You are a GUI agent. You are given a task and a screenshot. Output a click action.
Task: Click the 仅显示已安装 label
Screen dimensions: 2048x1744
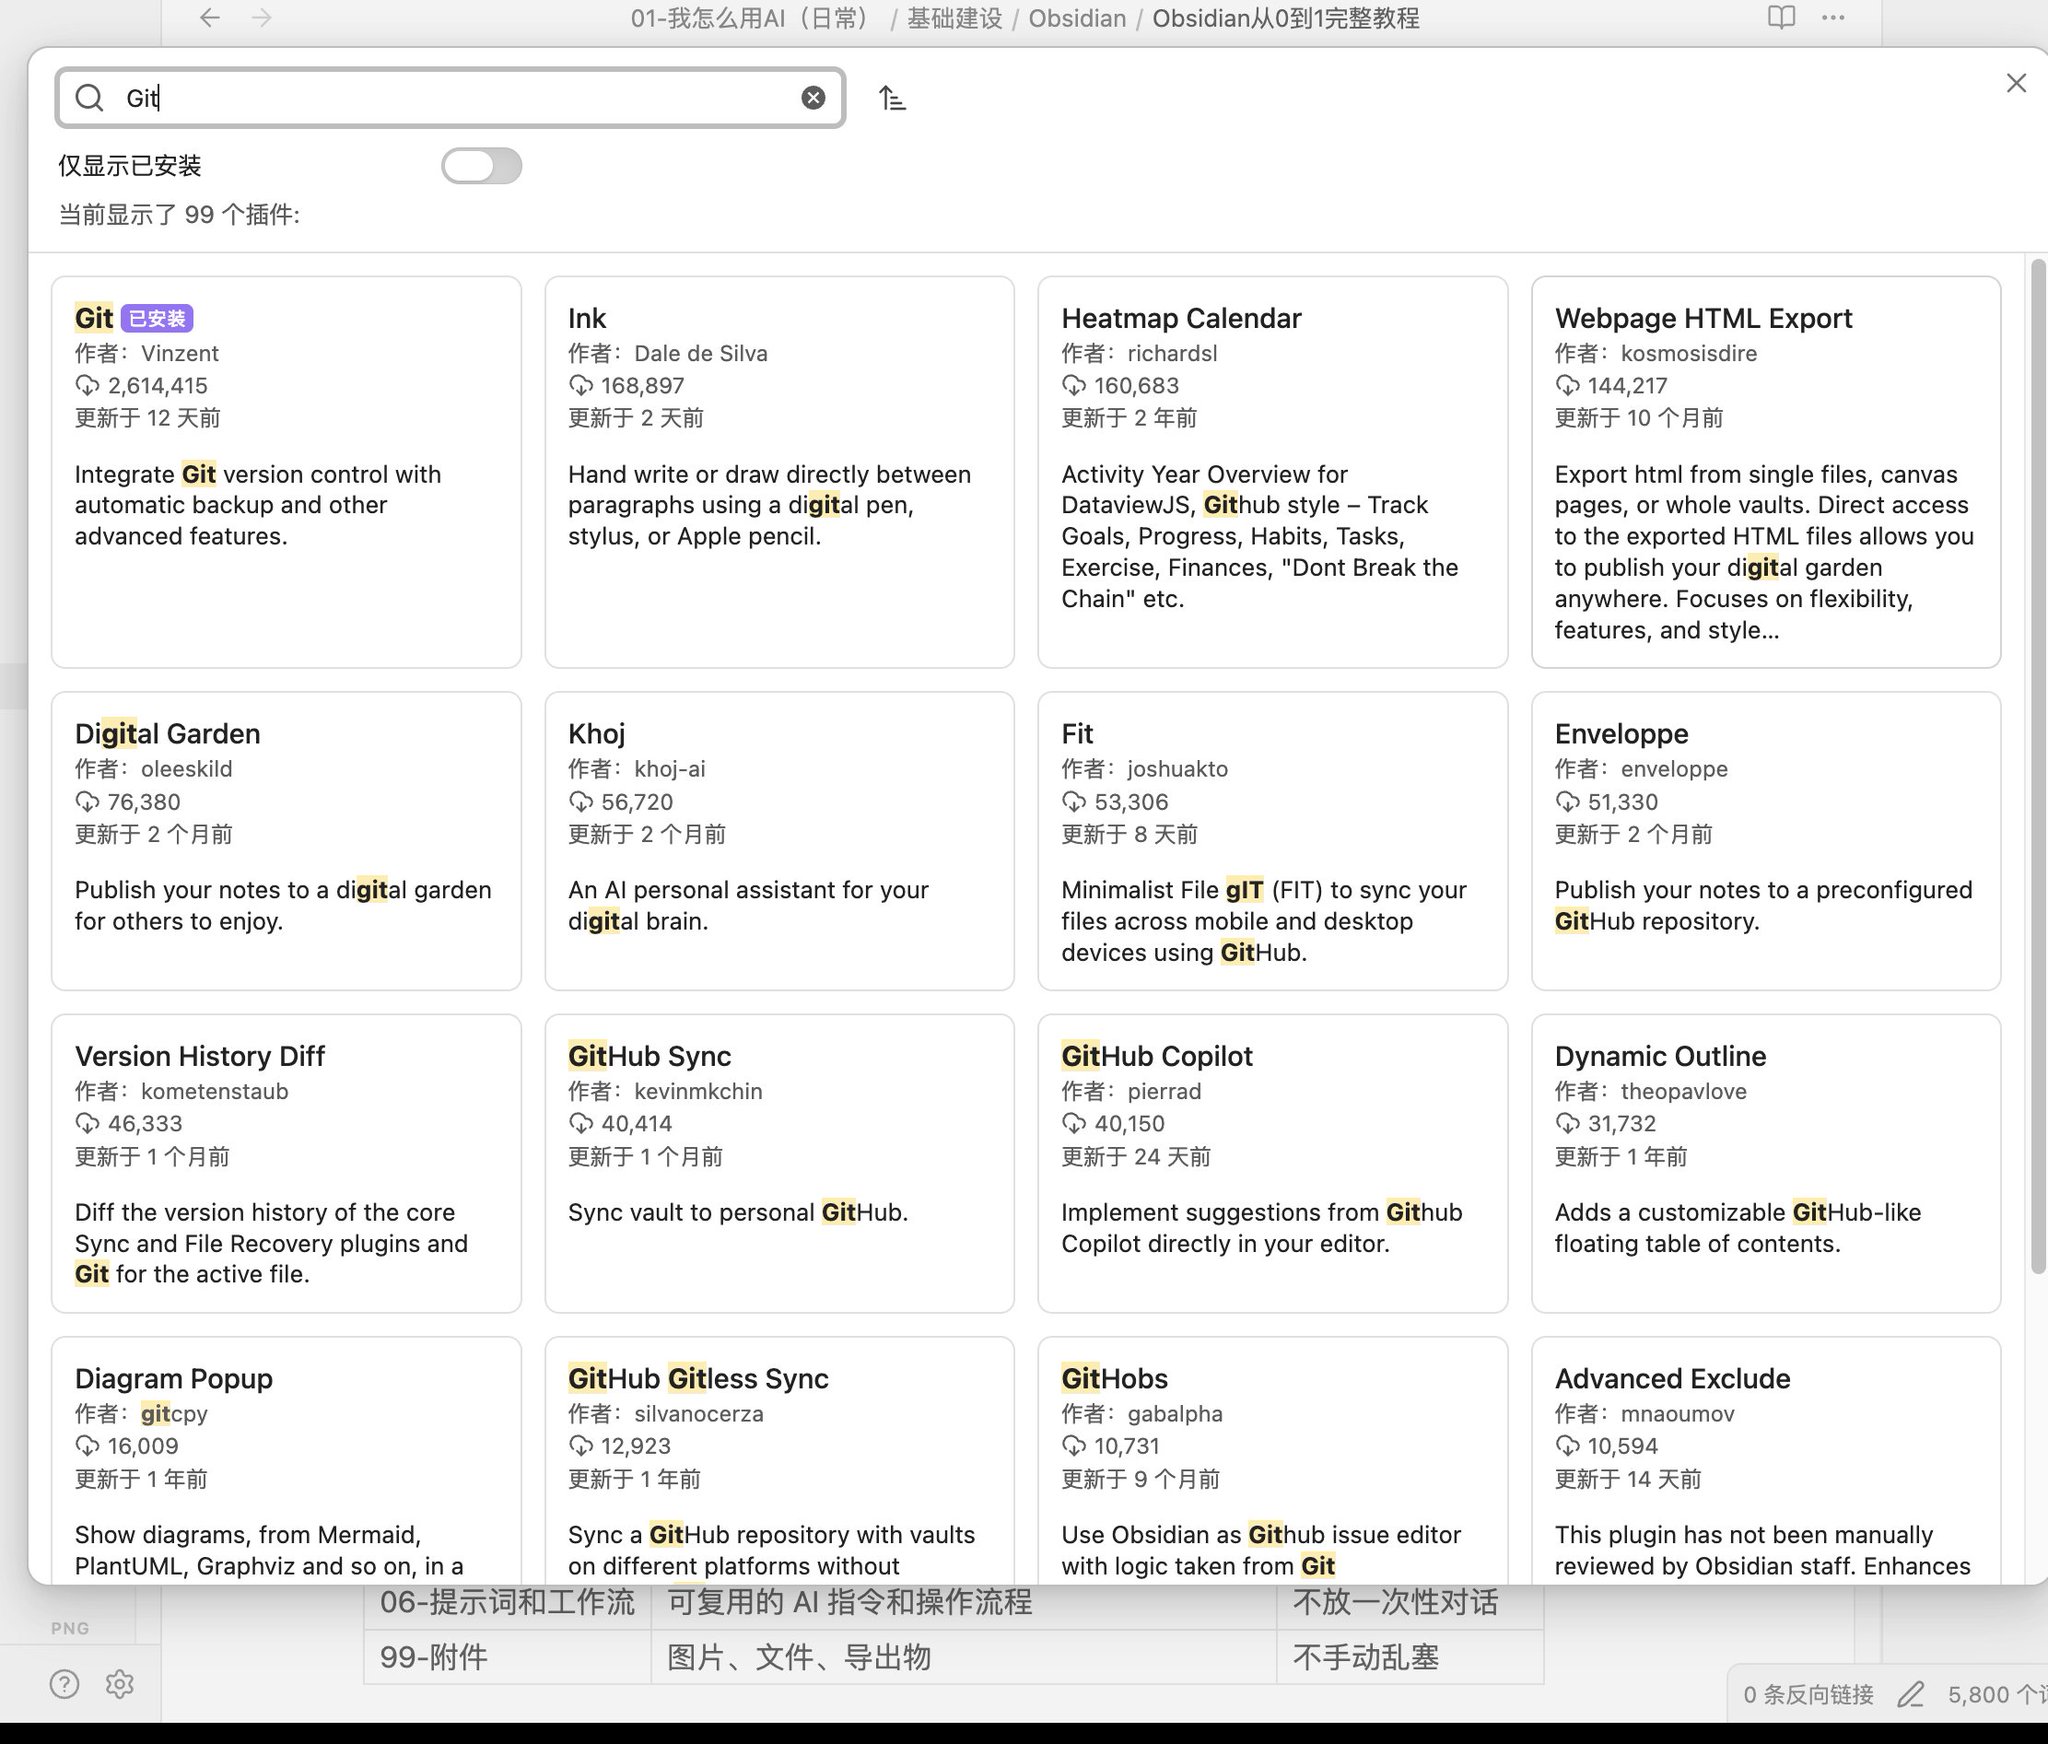point(130,166)
